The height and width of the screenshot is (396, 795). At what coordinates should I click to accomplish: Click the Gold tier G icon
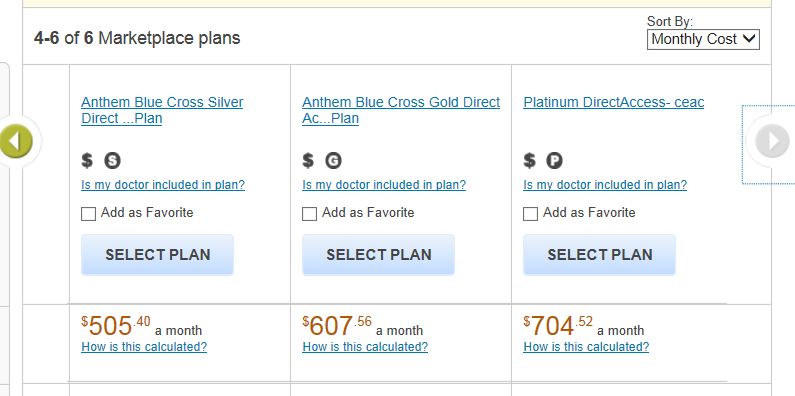[333, 161]
